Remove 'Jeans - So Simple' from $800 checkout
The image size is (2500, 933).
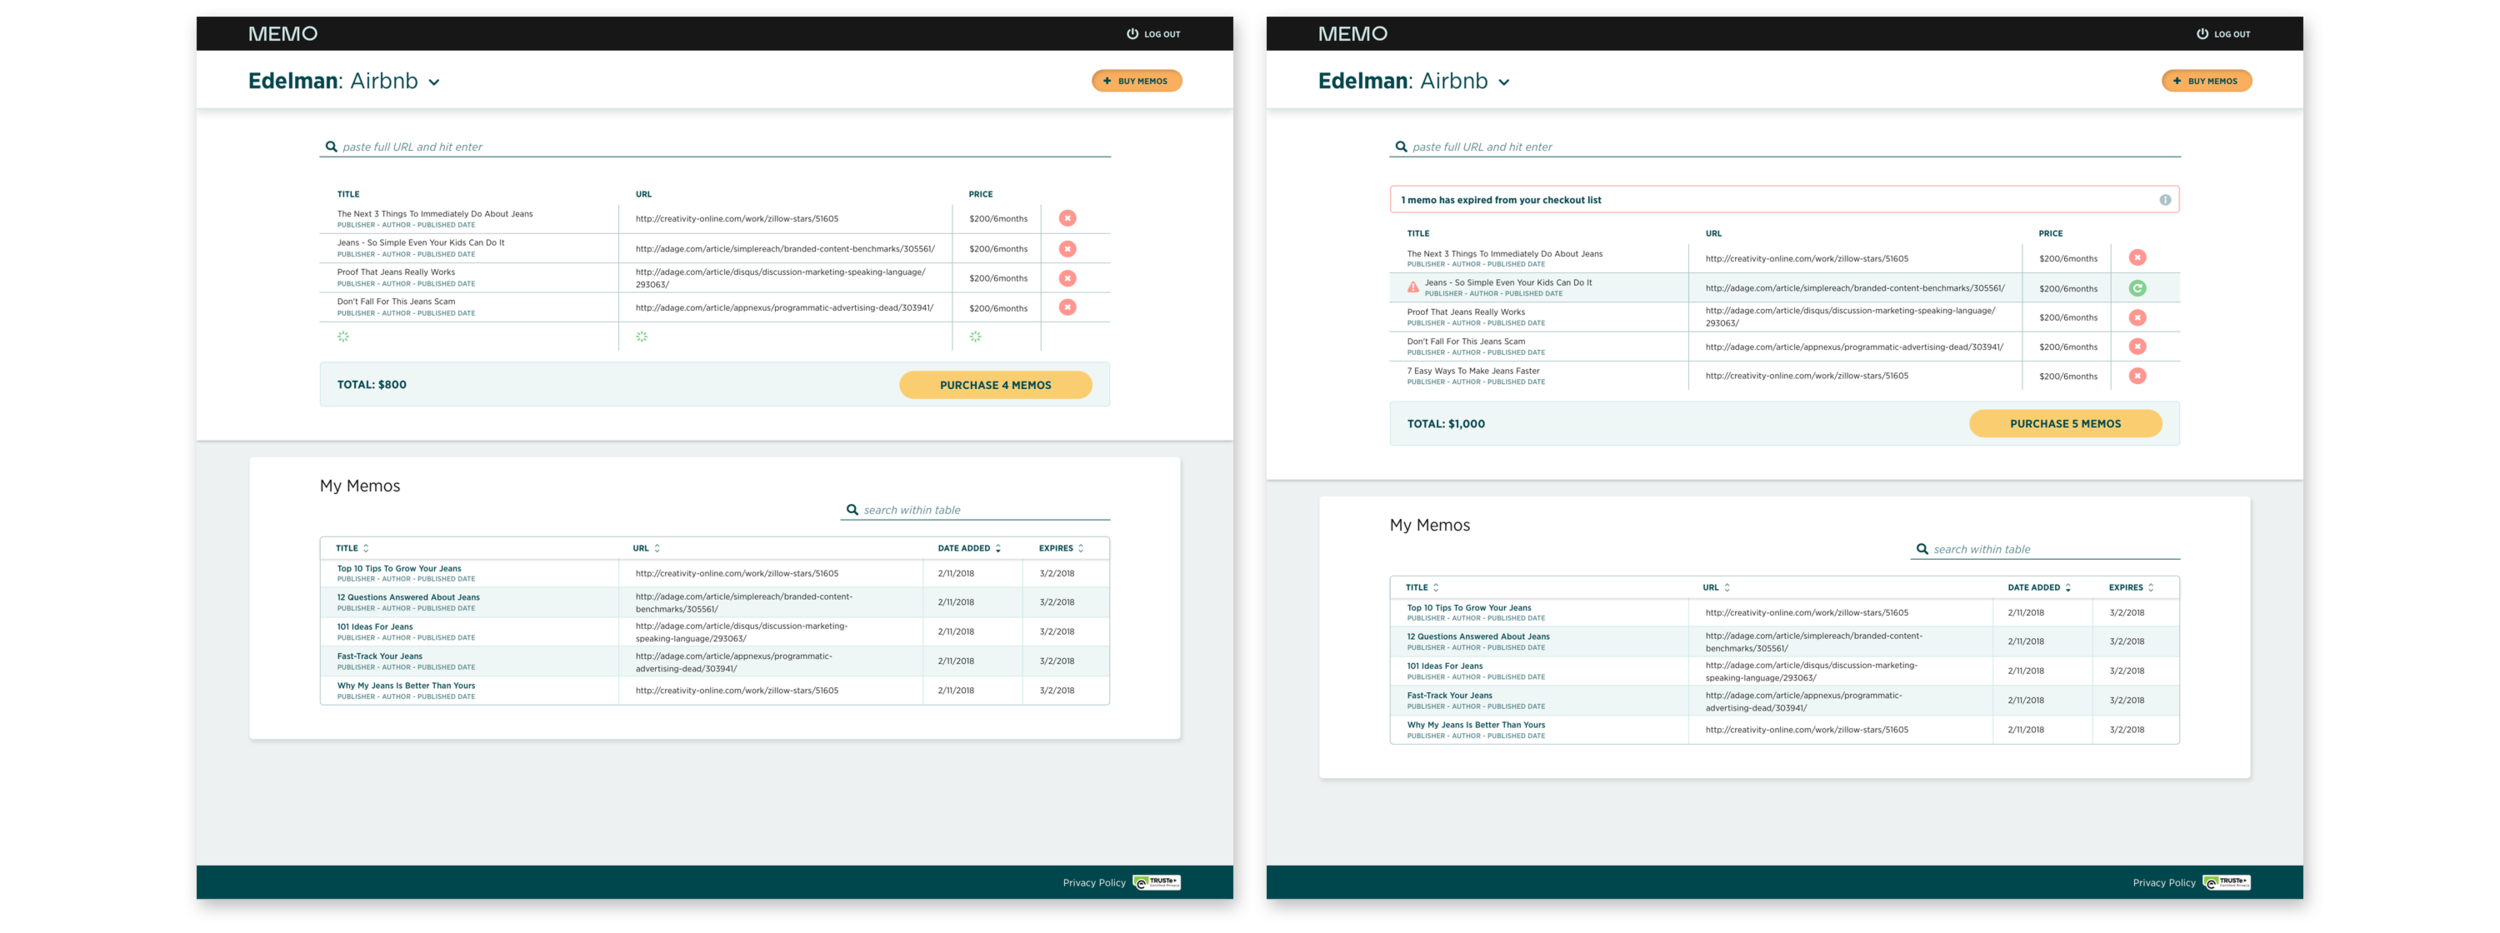(1067, 248)
